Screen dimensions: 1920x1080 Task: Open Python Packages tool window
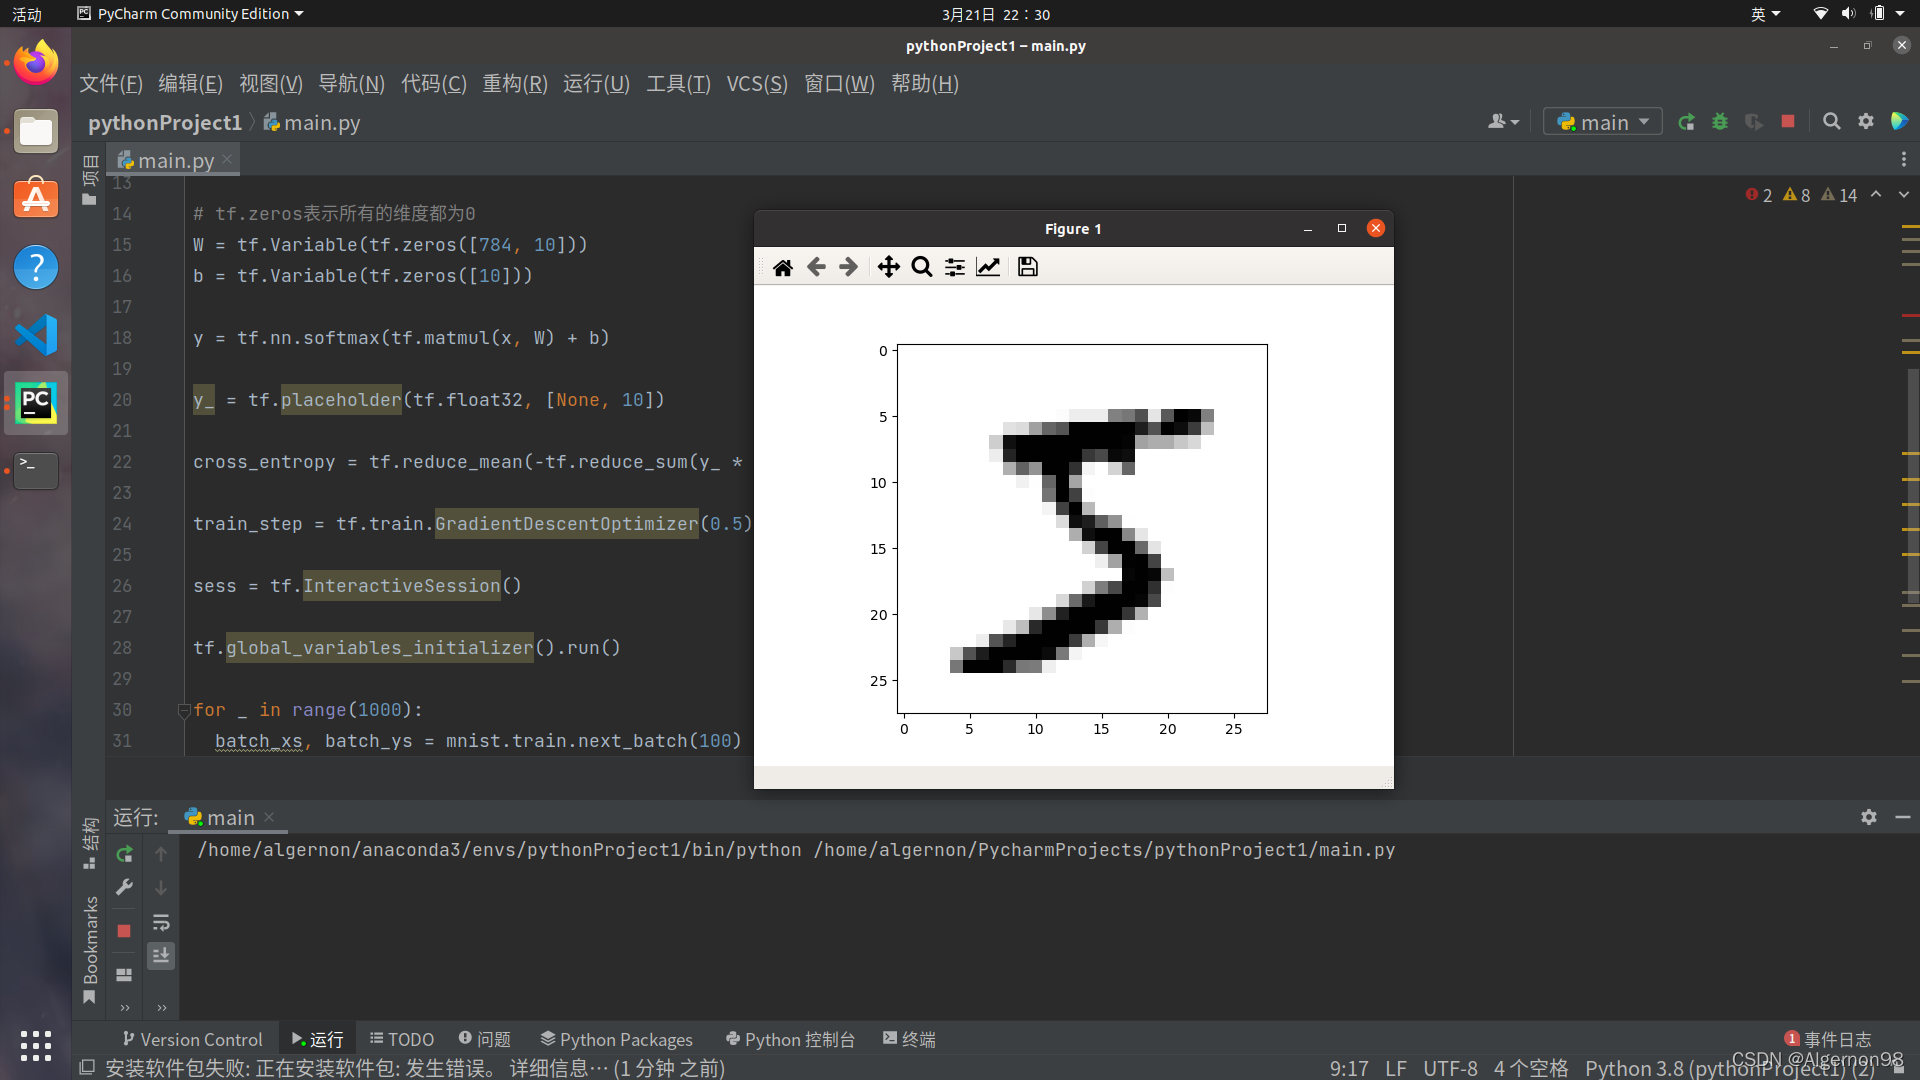[616, 1040]
